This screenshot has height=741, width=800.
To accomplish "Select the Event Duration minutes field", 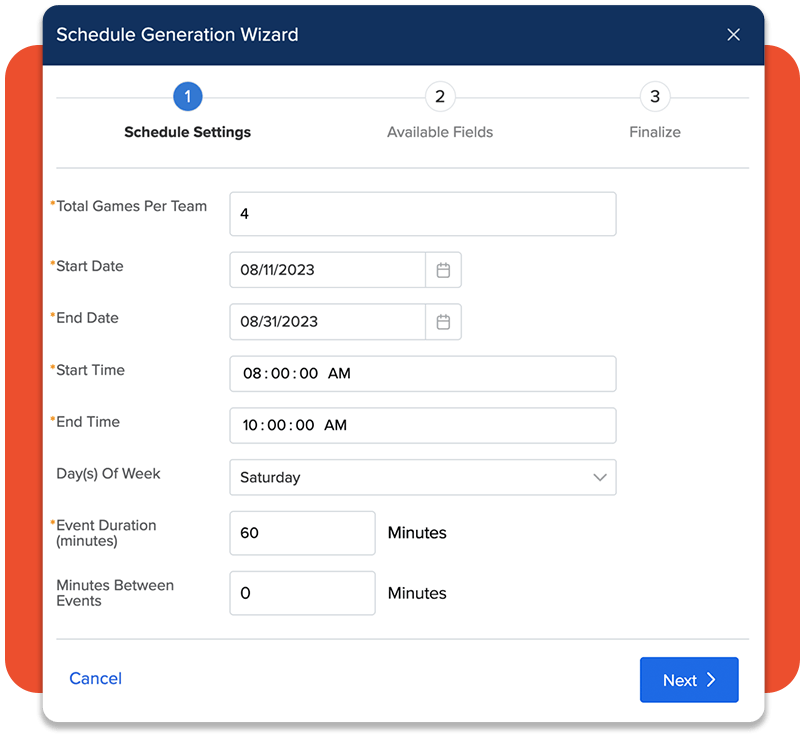I will coord(302,533).
